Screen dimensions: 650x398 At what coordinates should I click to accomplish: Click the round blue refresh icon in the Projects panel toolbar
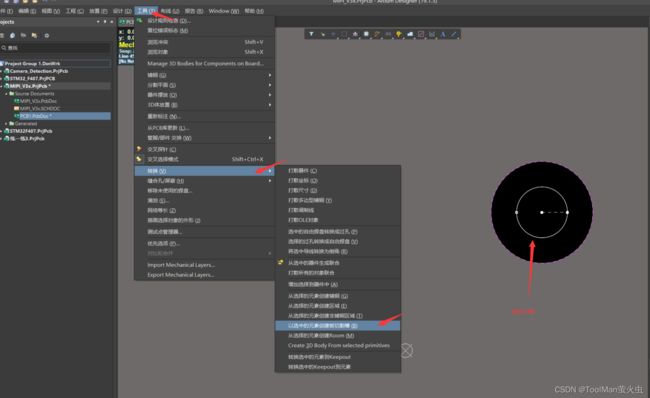coord(12,36)
